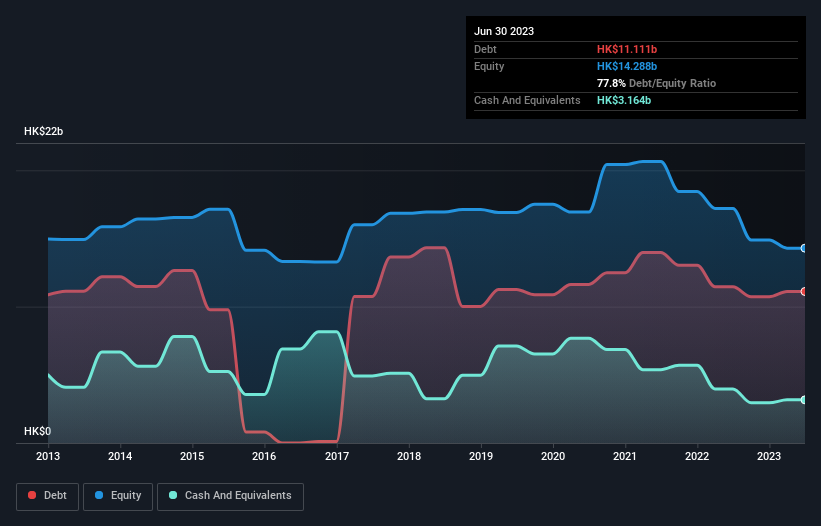Toggle the Cash And Equivalents legend button

(230, 496)
